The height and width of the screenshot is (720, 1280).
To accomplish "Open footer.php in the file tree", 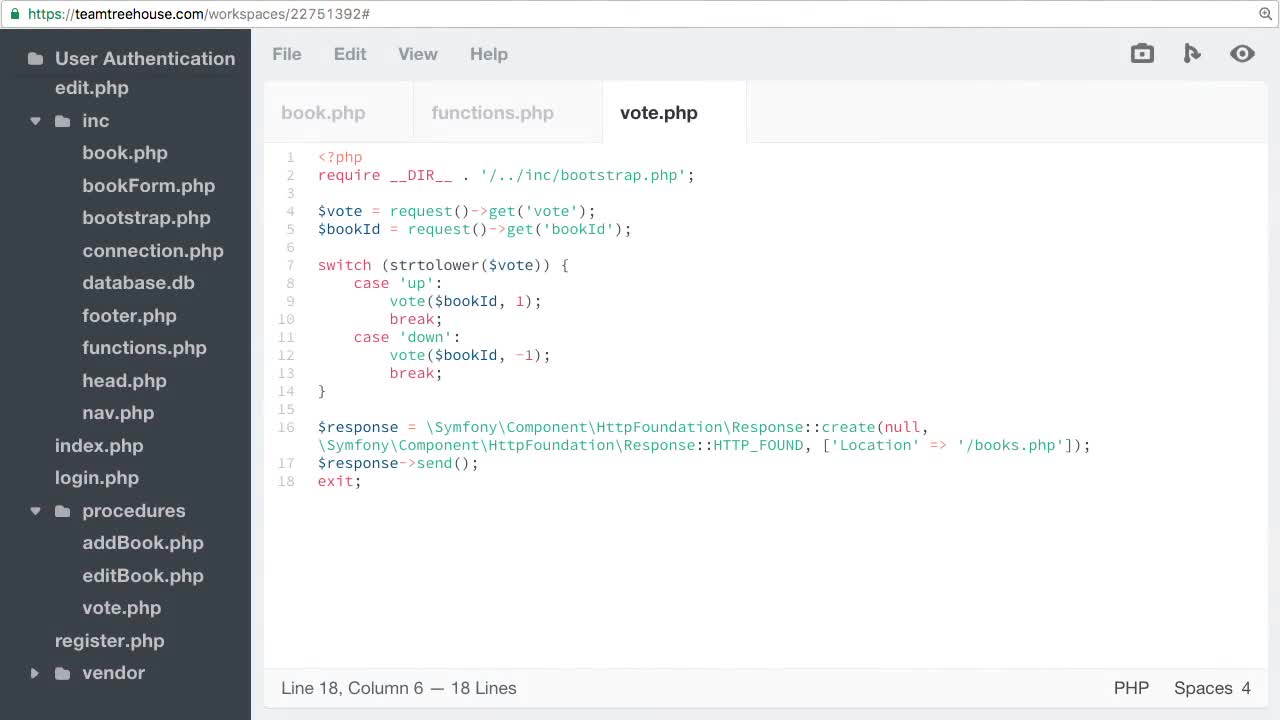I will pos(129,316).
